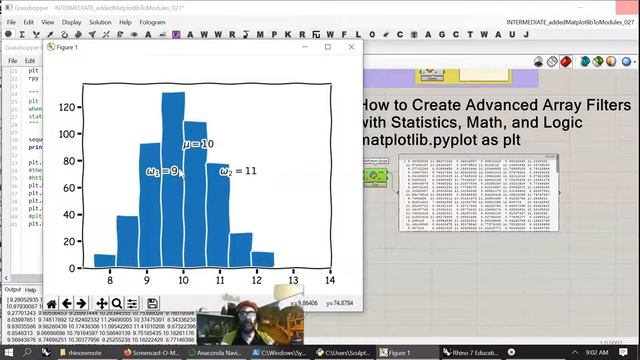Click the purple square tab icon
Viewport: 640px width, 360px height.
pos(176,35)
